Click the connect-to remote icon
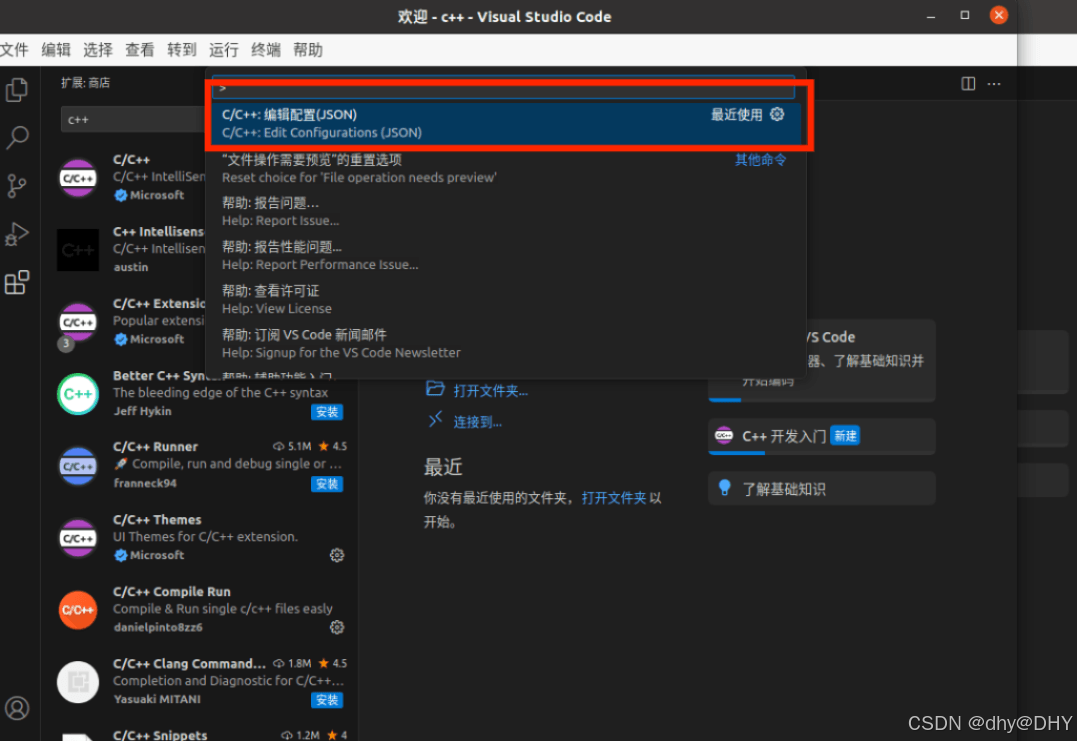The width and height of the screenshot is (1077, 741). coord(435,420)
